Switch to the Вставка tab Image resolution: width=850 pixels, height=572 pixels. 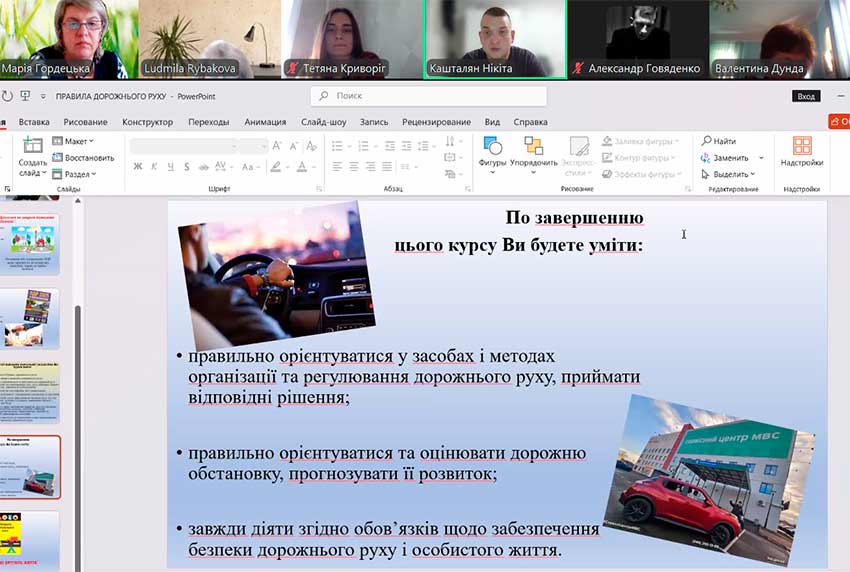(34, 122)
